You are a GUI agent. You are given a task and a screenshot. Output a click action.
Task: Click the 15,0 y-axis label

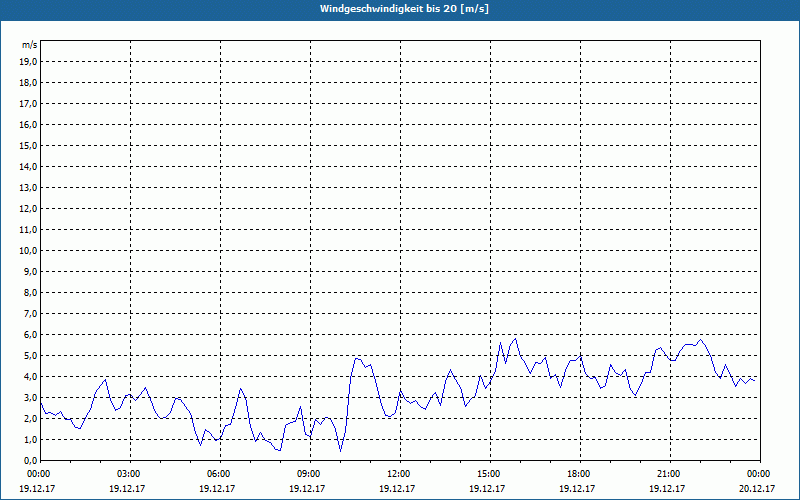pyautogui.click(x=29, y=145)
